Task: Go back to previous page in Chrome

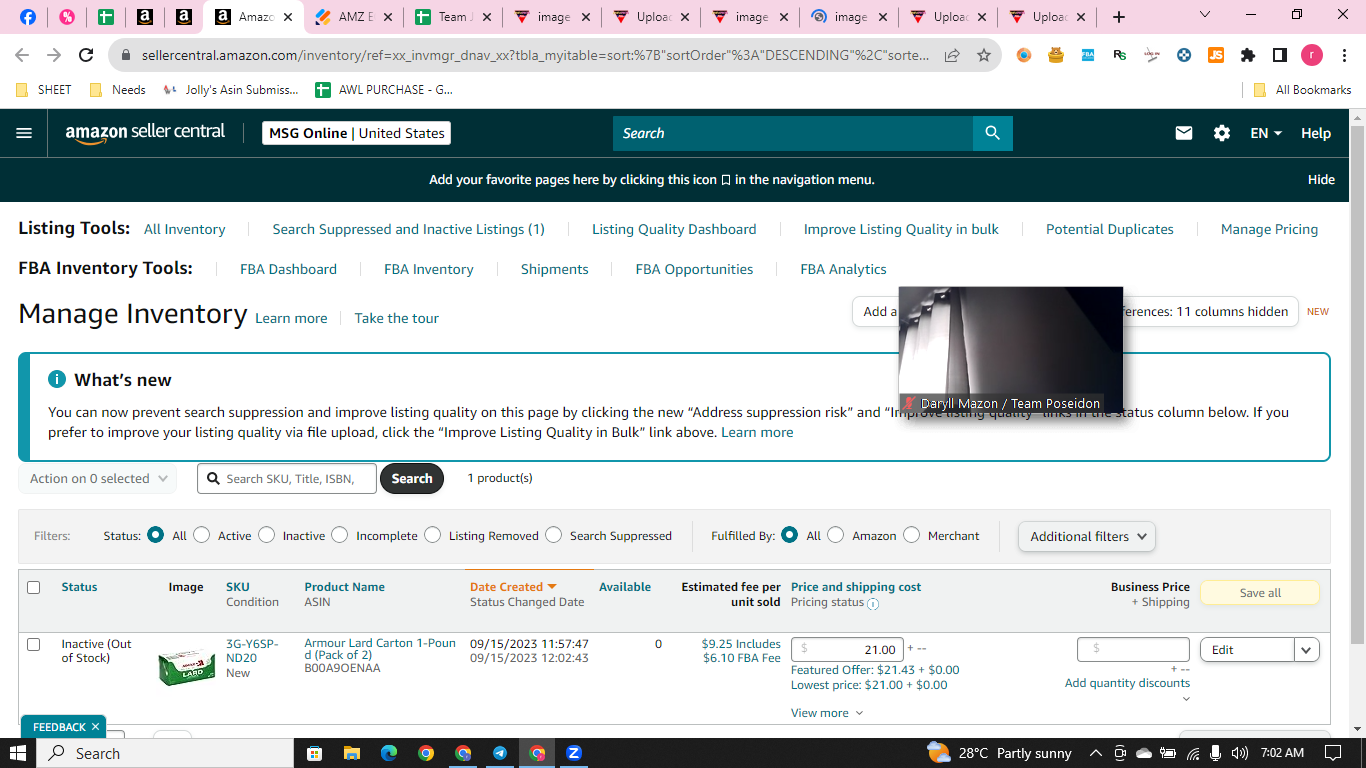Action: (22, 55)
